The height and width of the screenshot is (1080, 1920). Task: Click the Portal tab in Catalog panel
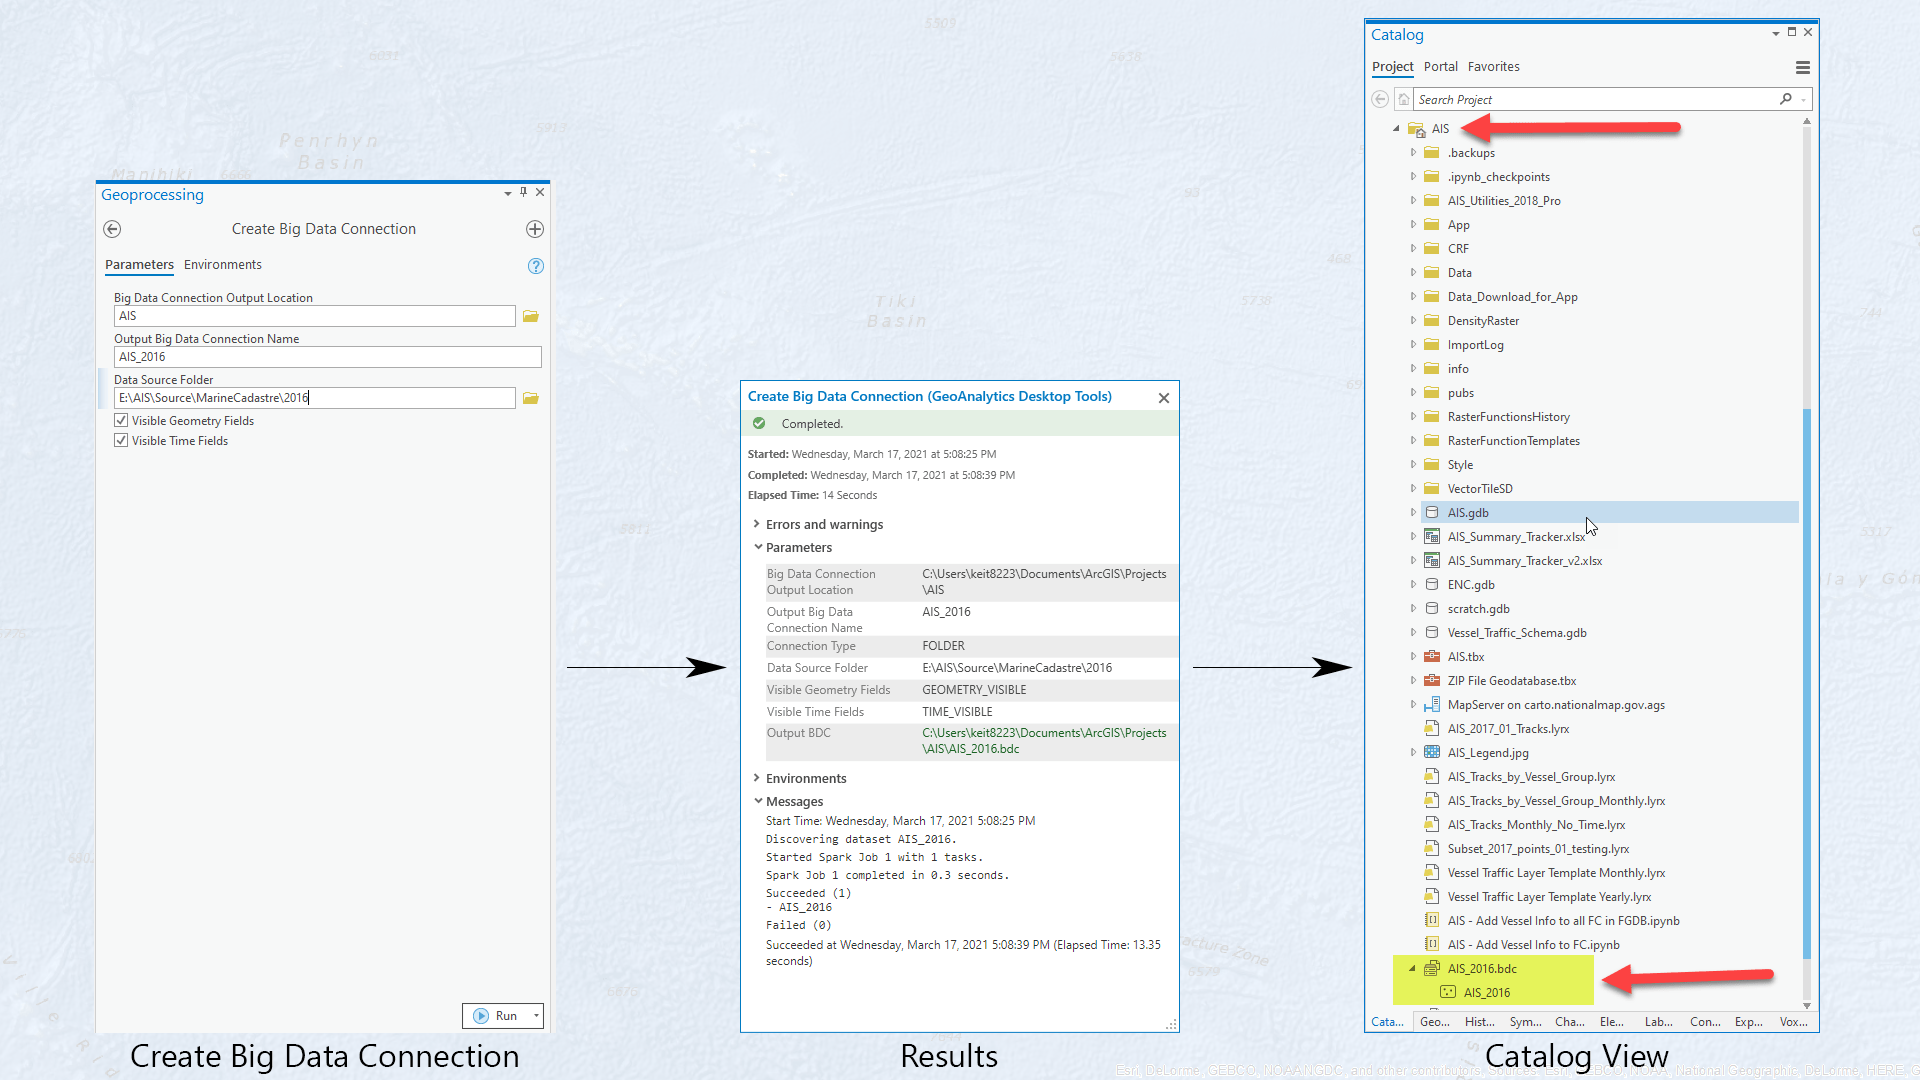tap(1440, 66)
